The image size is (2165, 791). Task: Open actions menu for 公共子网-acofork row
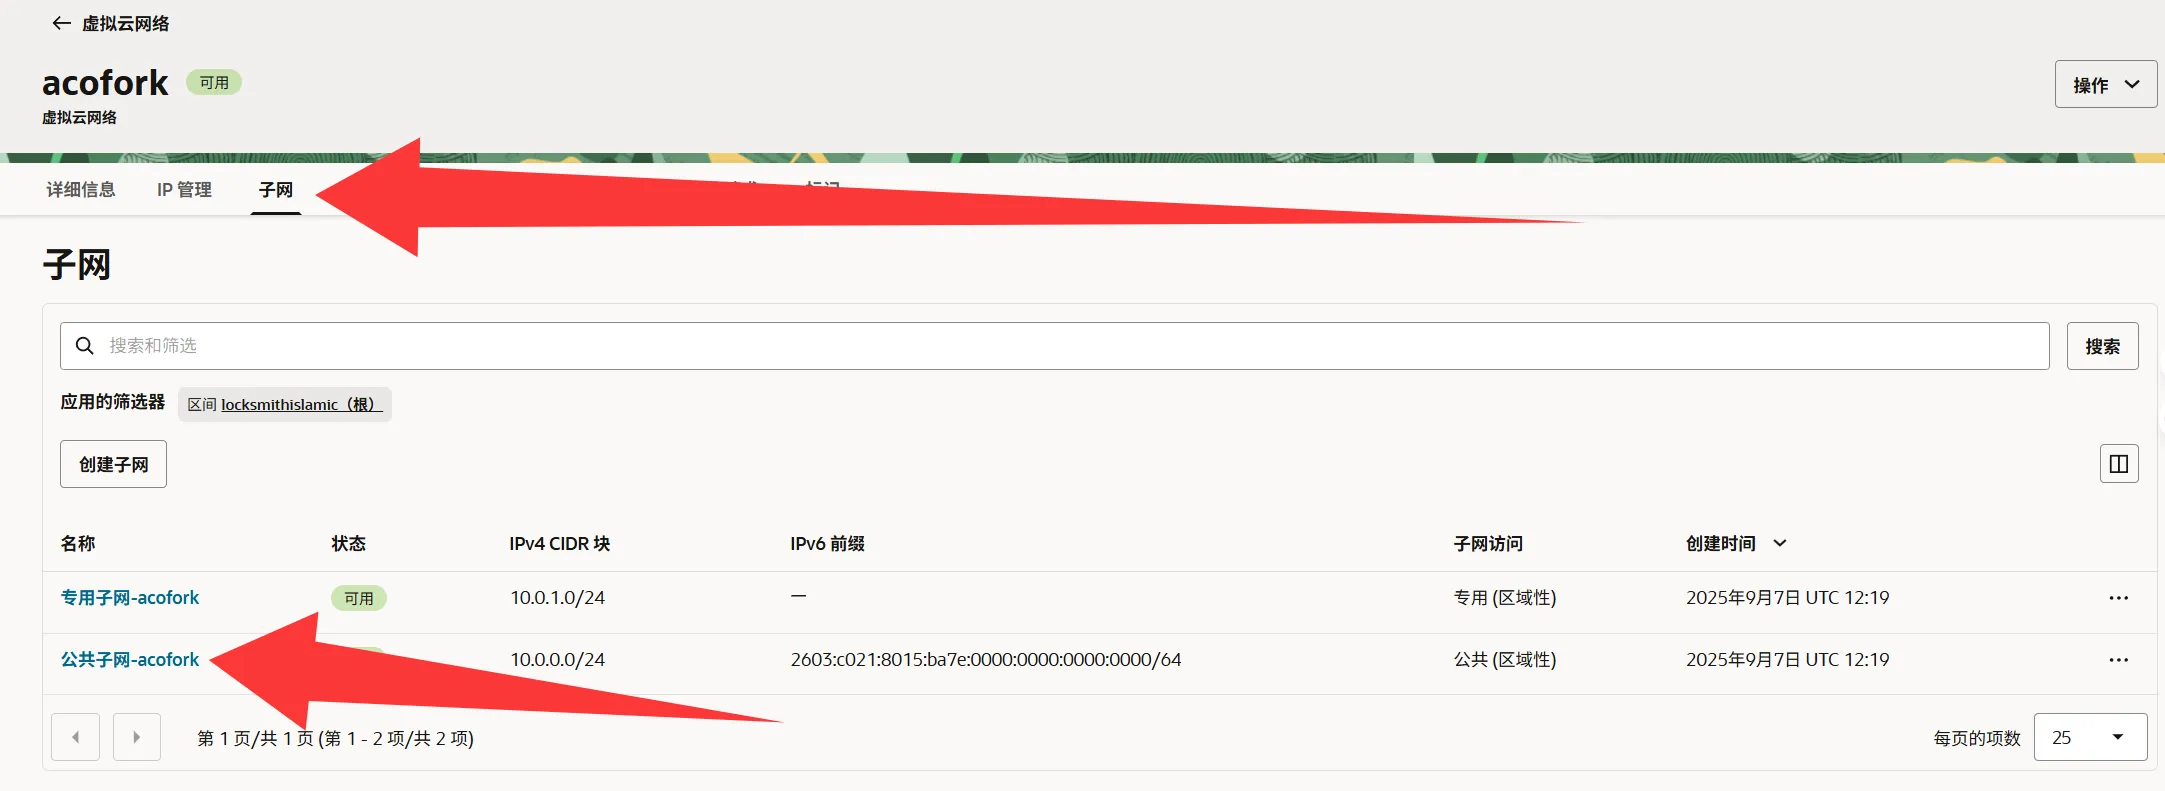point(2118,660)
